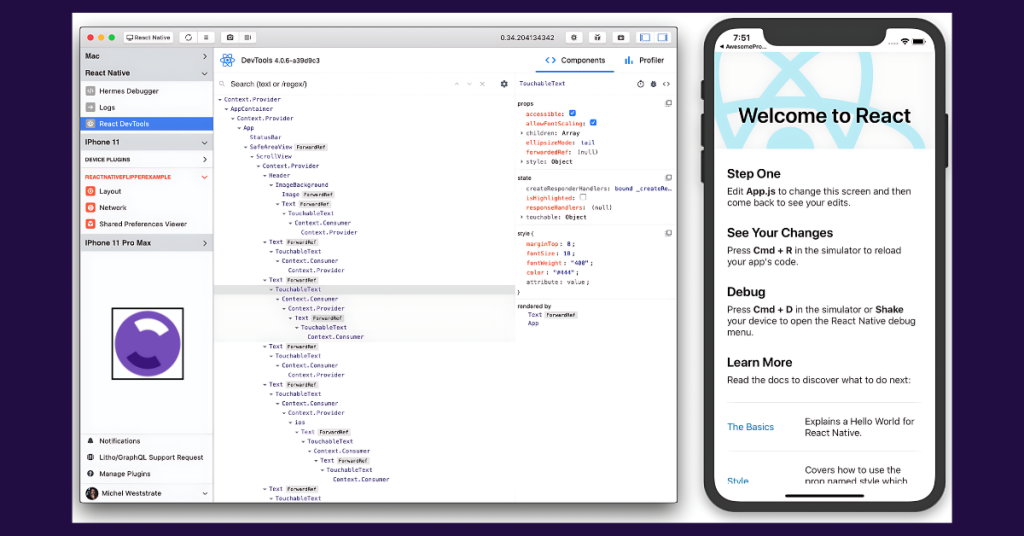Tap The Basics link in simulator
The width and height of the screenshot is (1024, 536).
[750, 427]
